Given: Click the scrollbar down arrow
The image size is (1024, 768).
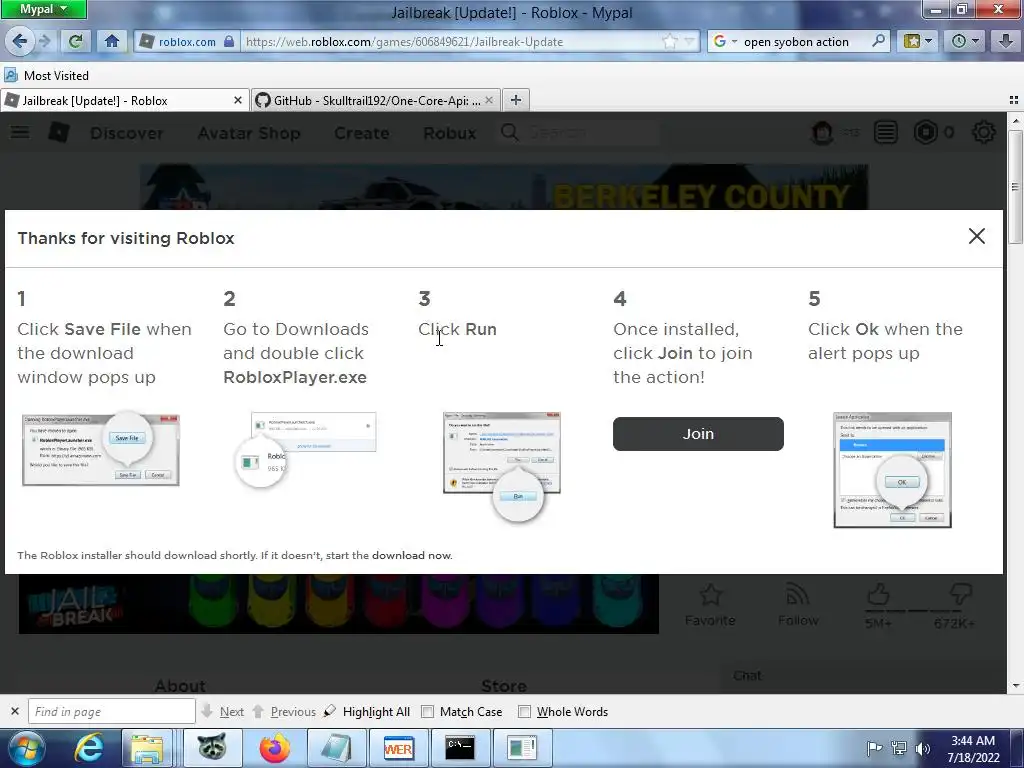Looking at the screenshot, I should [1015, 686].
